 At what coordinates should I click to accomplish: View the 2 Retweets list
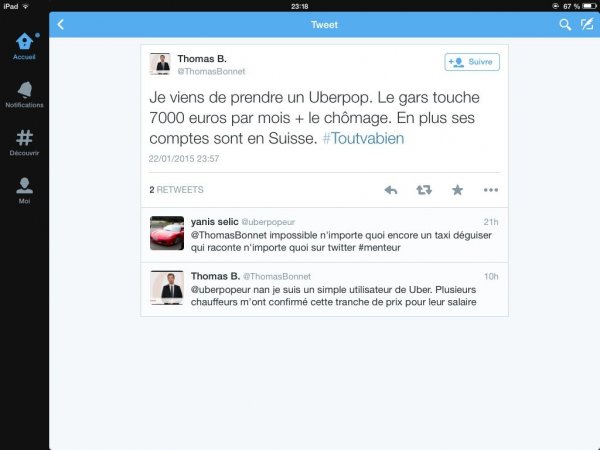(x=176, y=190)
